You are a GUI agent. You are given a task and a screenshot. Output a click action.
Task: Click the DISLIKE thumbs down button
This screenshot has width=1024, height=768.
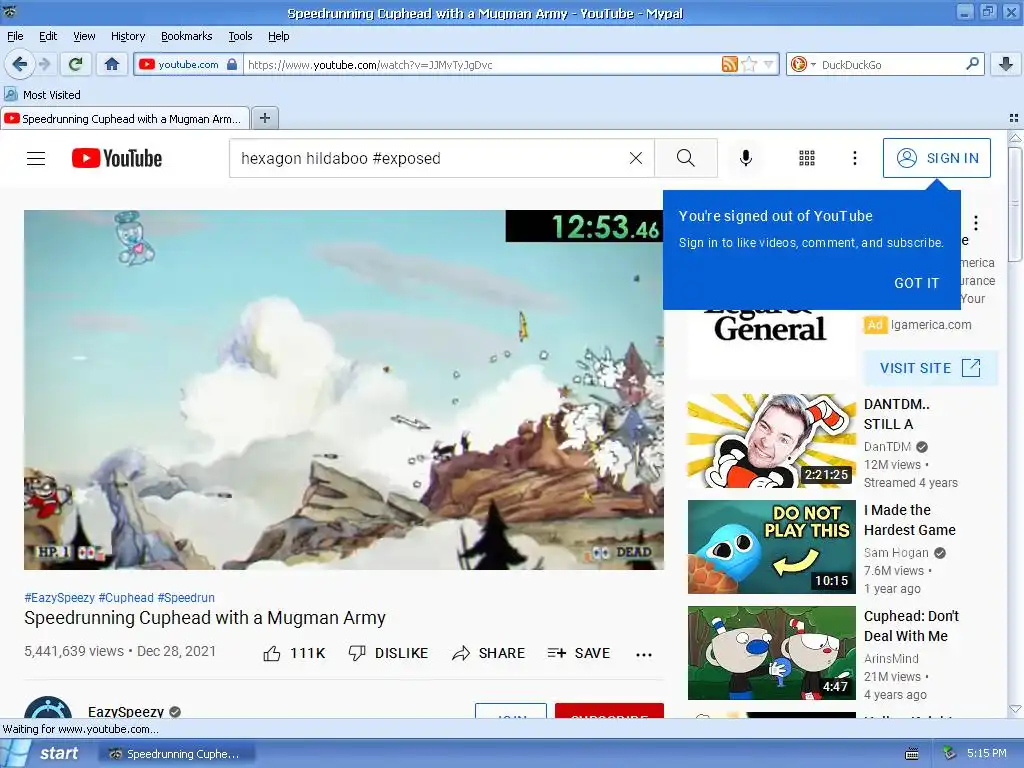pos(389,653)
